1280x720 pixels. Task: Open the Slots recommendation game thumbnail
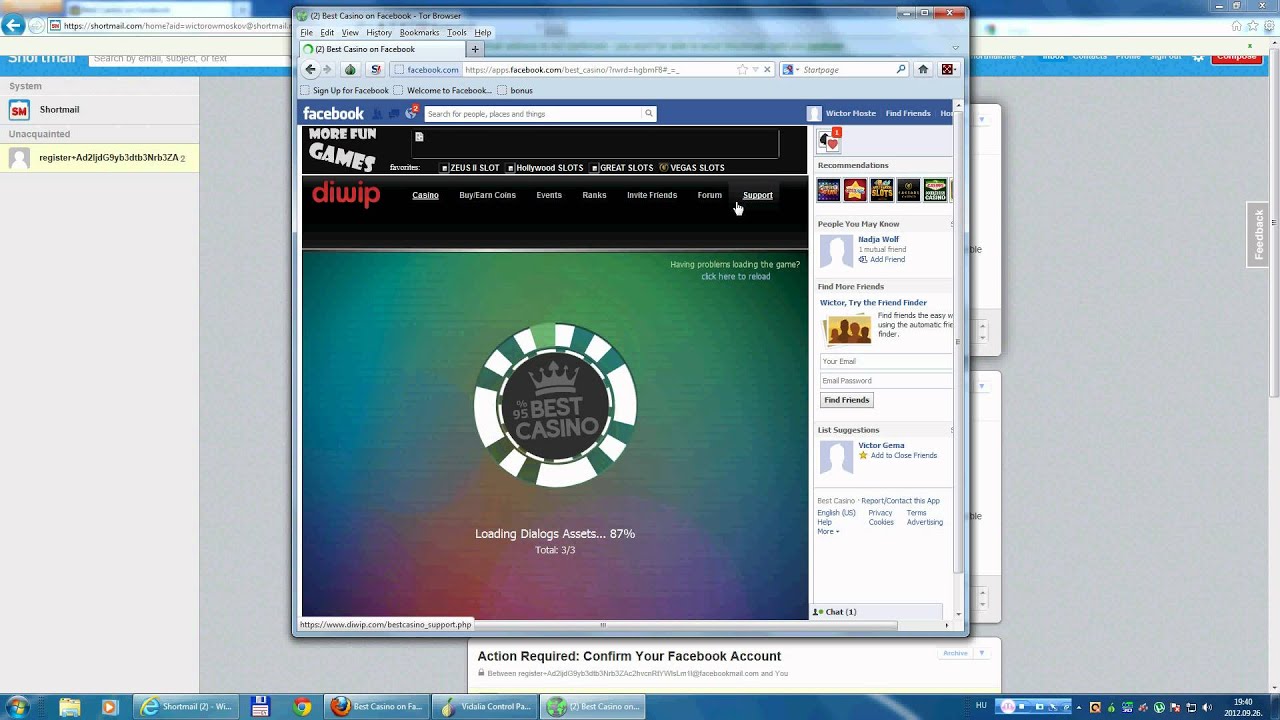[x=881, y=190]
